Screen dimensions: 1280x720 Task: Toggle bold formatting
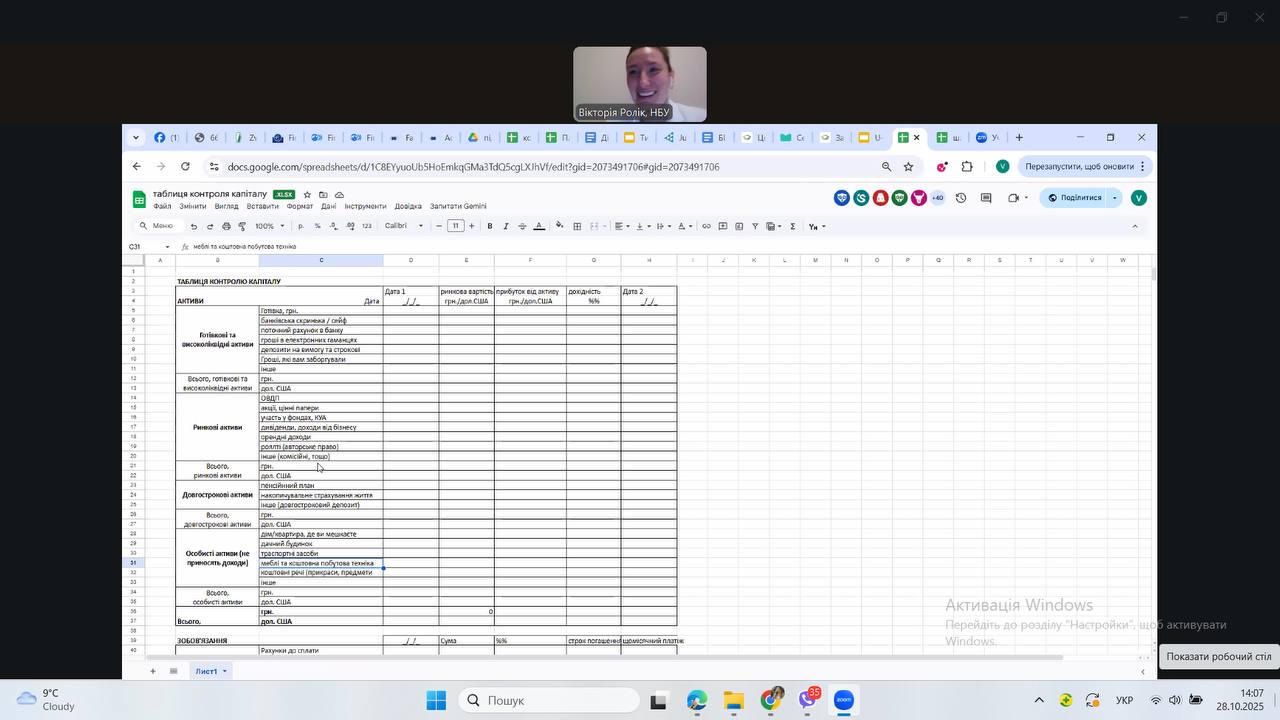(x=489, y=226)
